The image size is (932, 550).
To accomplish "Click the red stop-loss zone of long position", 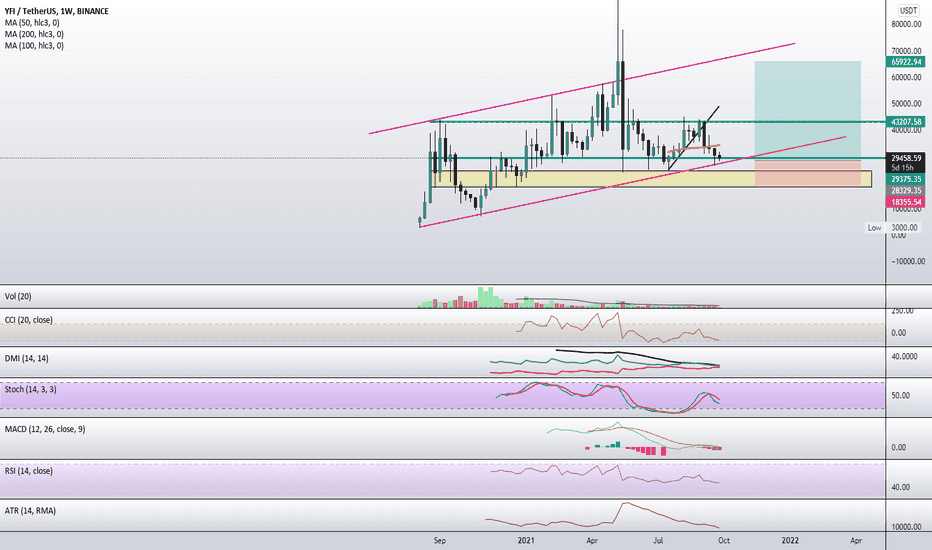I will point(807,173).
